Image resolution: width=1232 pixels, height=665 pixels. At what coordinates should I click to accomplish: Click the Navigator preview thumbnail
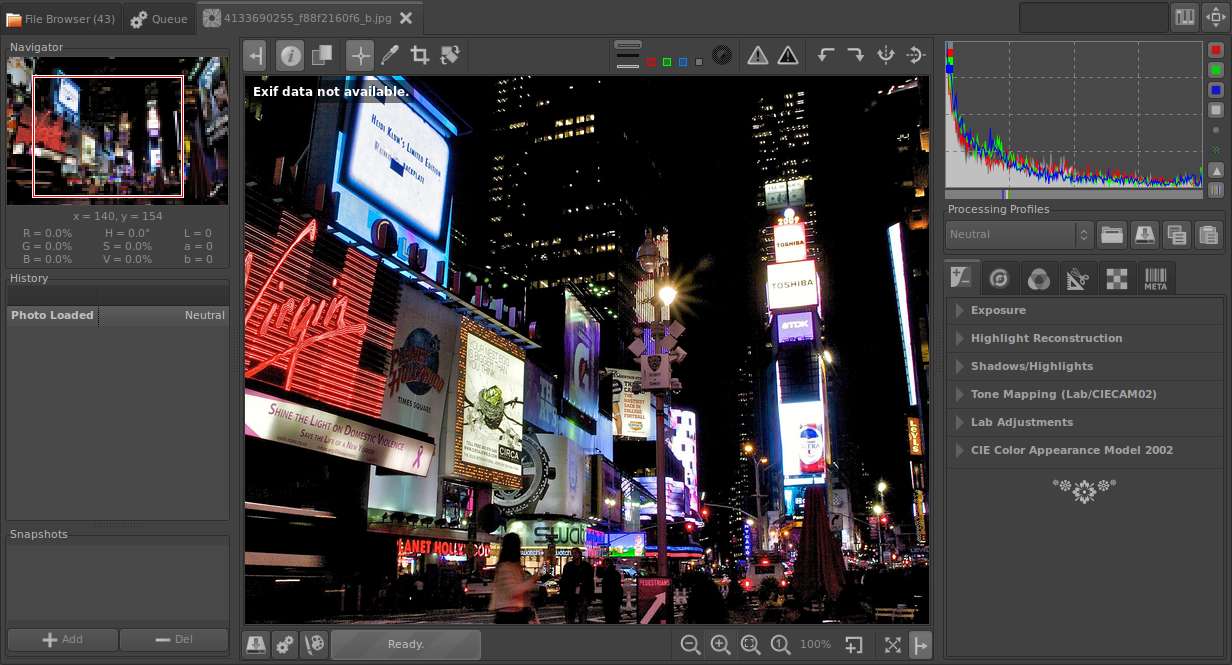click(x=117, y=130)
